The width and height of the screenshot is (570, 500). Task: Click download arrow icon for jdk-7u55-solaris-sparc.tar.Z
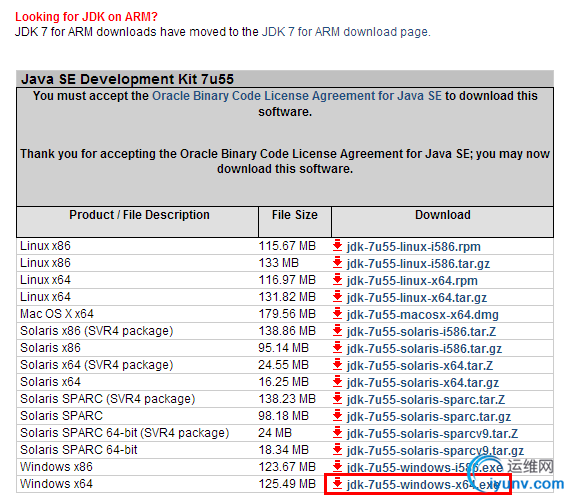coord(337,399)
